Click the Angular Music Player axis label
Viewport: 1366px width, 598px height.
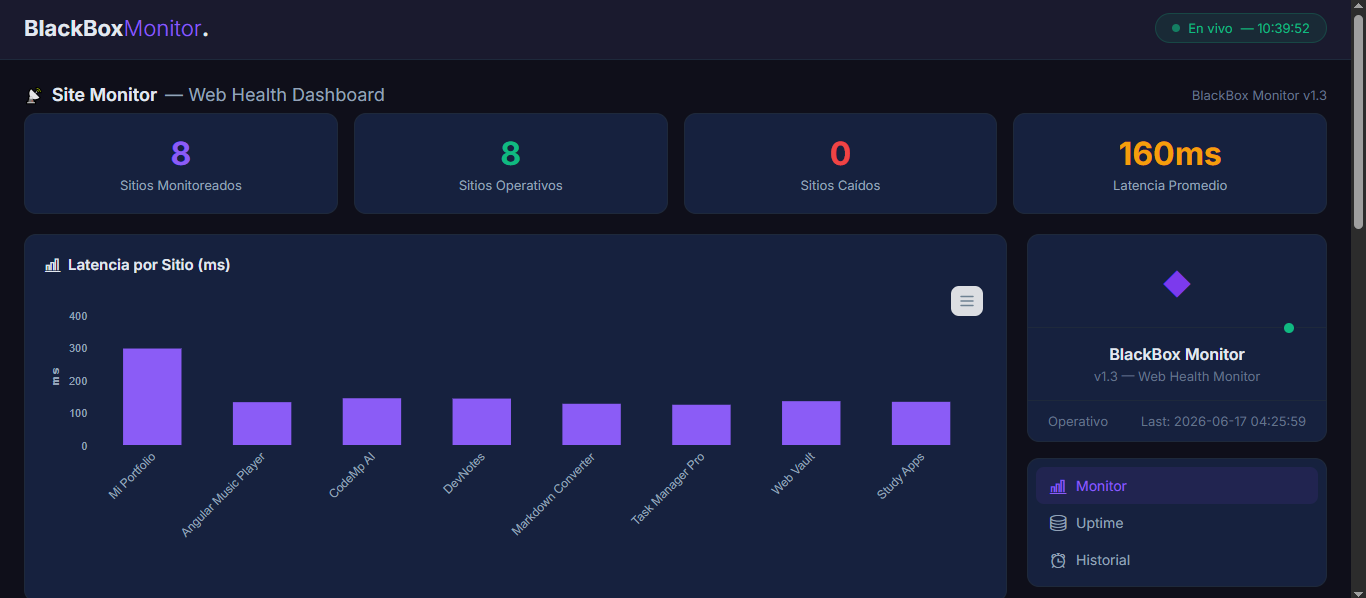(x=223, y=495)
